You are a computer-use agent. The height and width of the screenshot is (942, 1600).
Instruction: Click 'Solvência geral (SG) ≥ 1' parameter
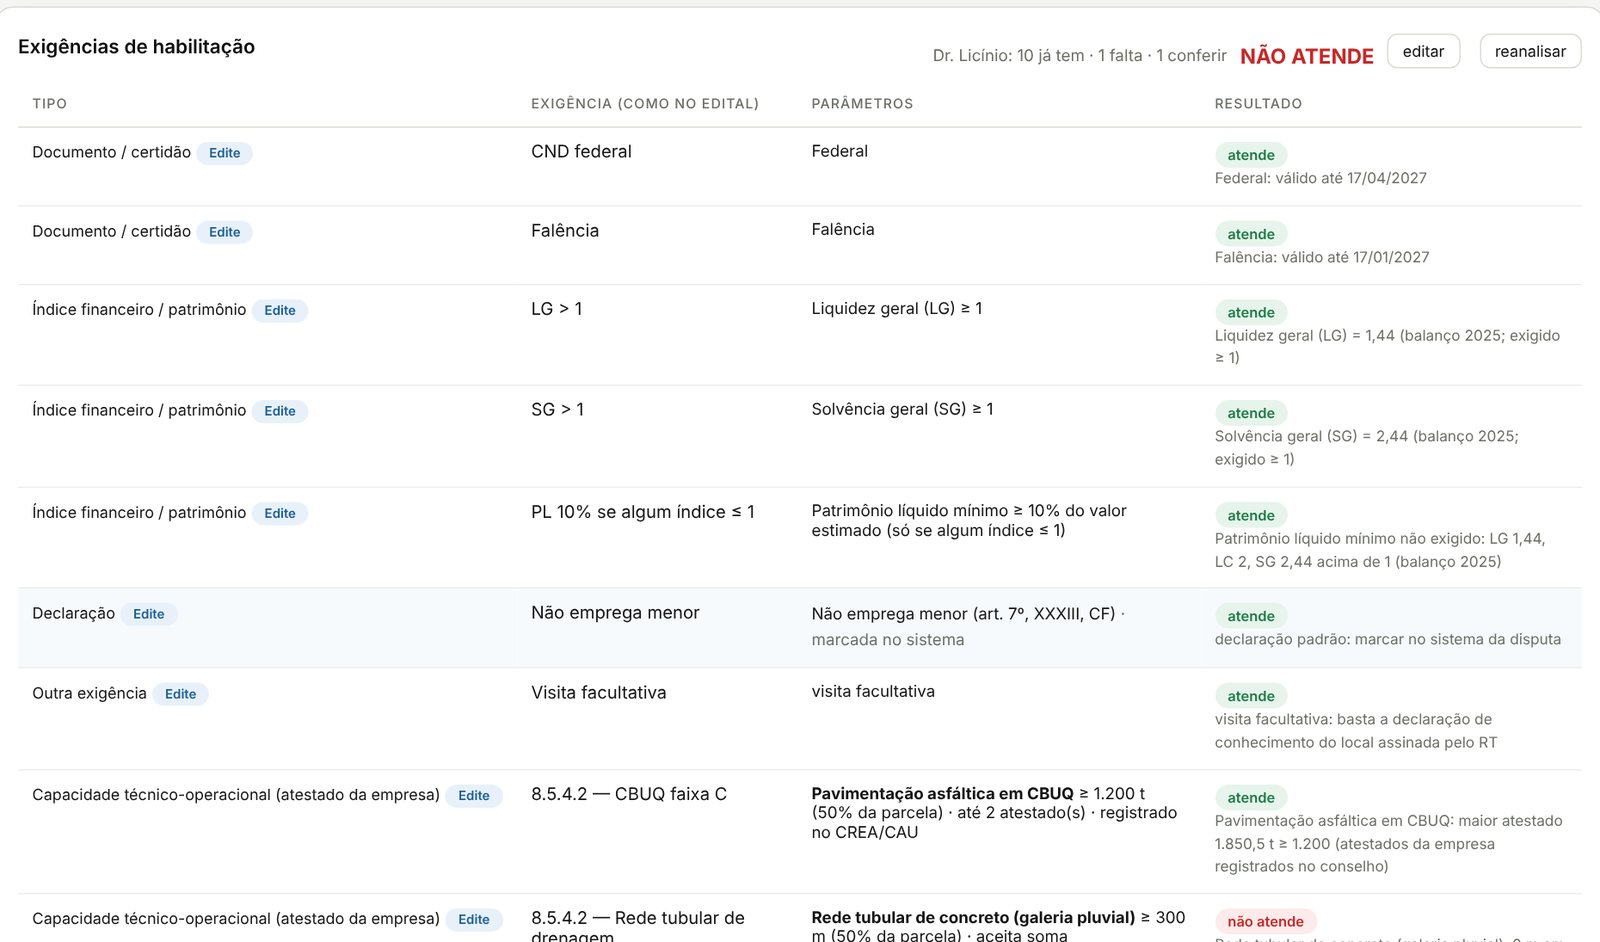pos(902,409)
